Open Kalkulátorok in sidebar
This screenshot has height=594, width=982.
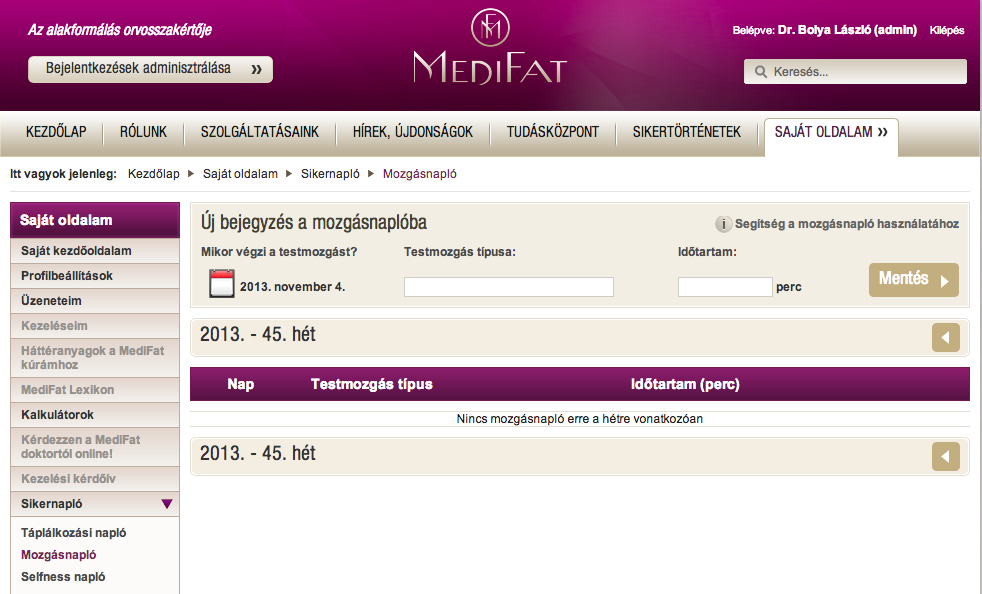point(95,415)
